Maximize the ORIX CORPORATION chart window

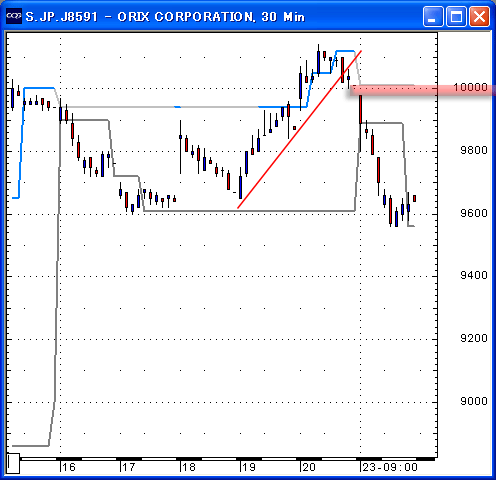456,16
